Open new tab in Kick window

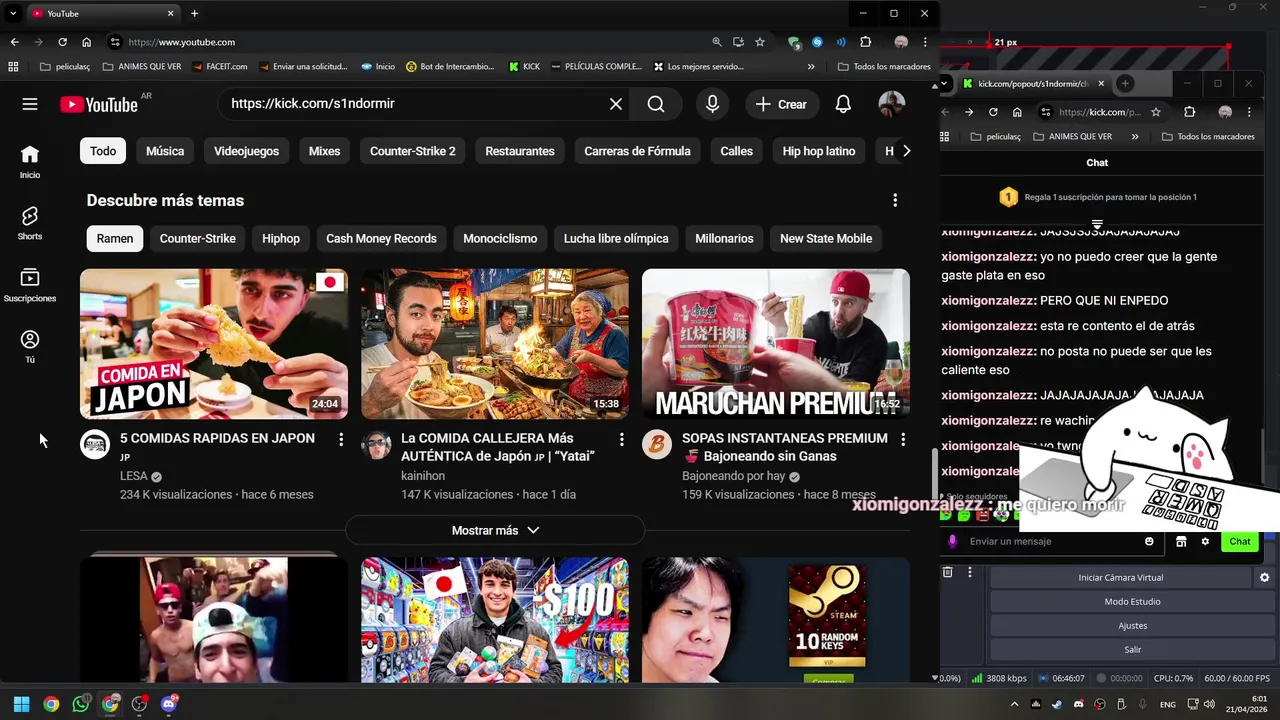click(1125, 84)
